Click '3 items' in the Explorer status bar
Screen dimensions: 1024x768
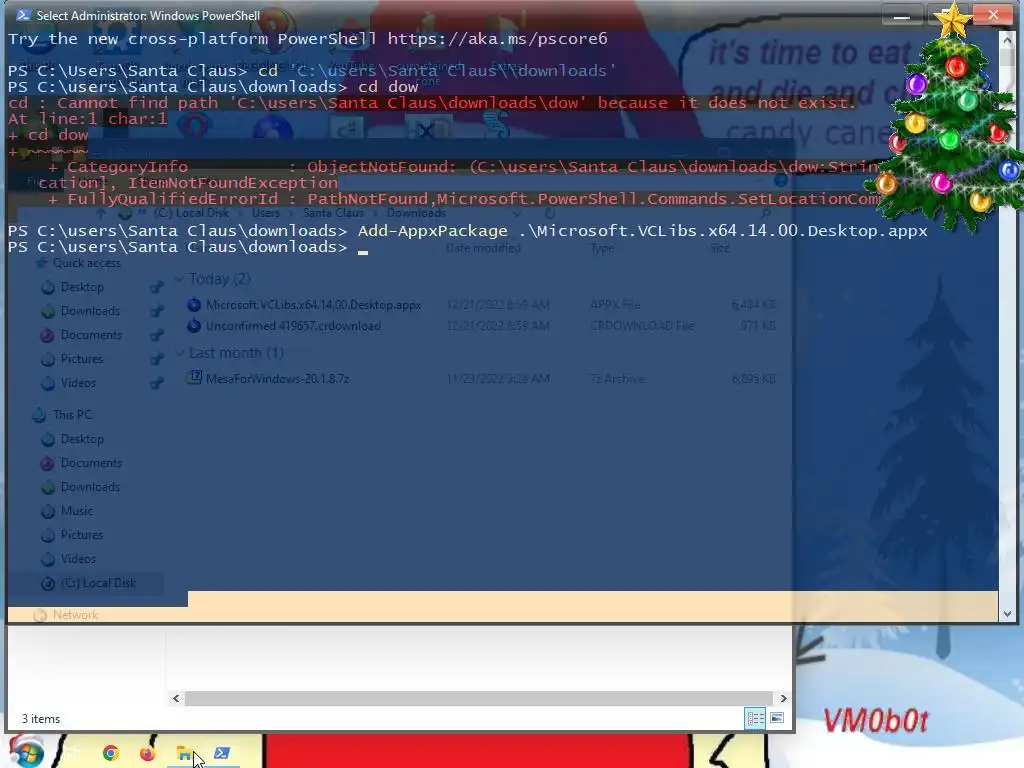click(40, 719)
